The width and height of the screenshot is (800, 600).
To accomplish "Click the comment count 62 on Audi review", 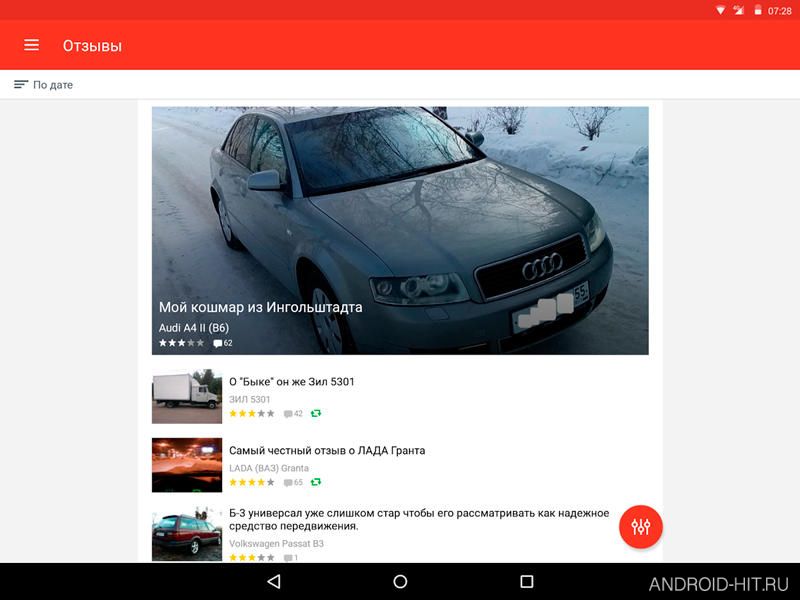I will click(x=223, y=343).
